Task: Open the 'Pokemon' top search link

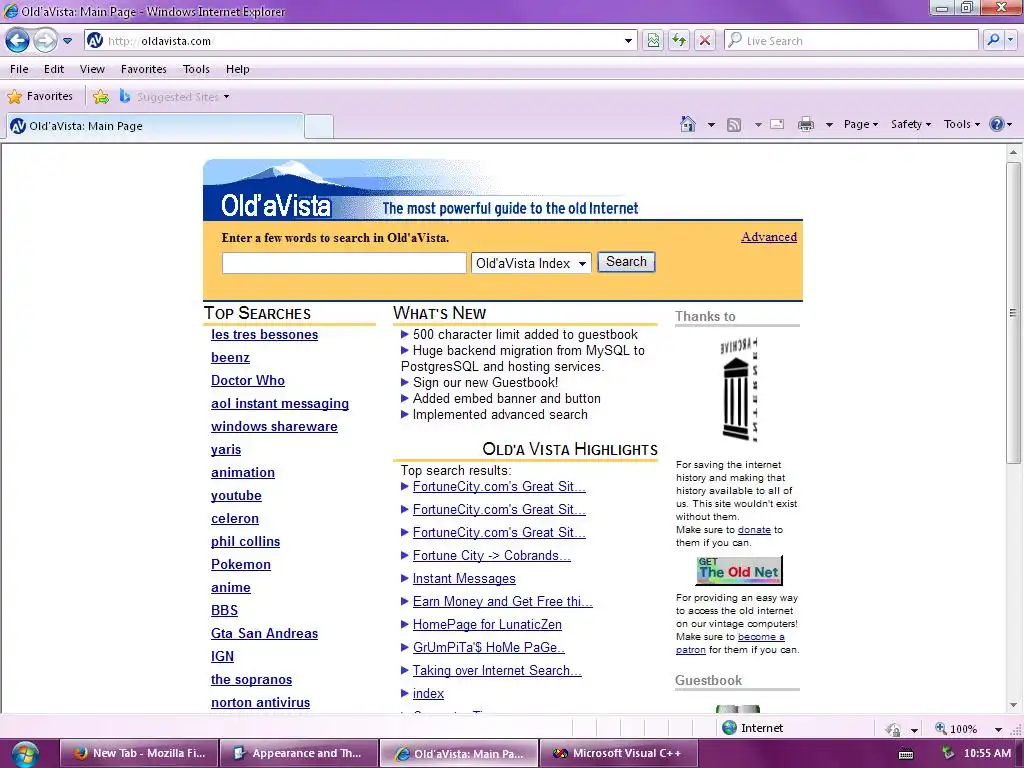Action: click(240, 564)
